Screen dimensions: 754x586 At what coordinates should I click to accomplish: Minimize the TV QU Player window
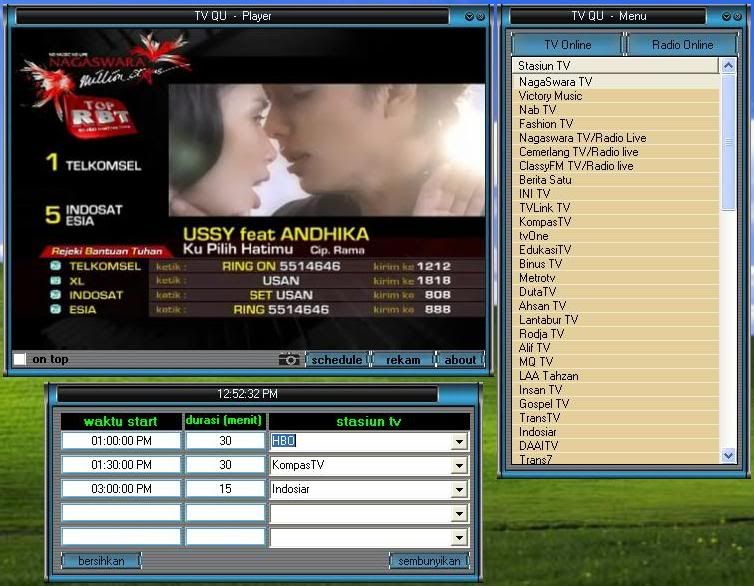(469, 16)
